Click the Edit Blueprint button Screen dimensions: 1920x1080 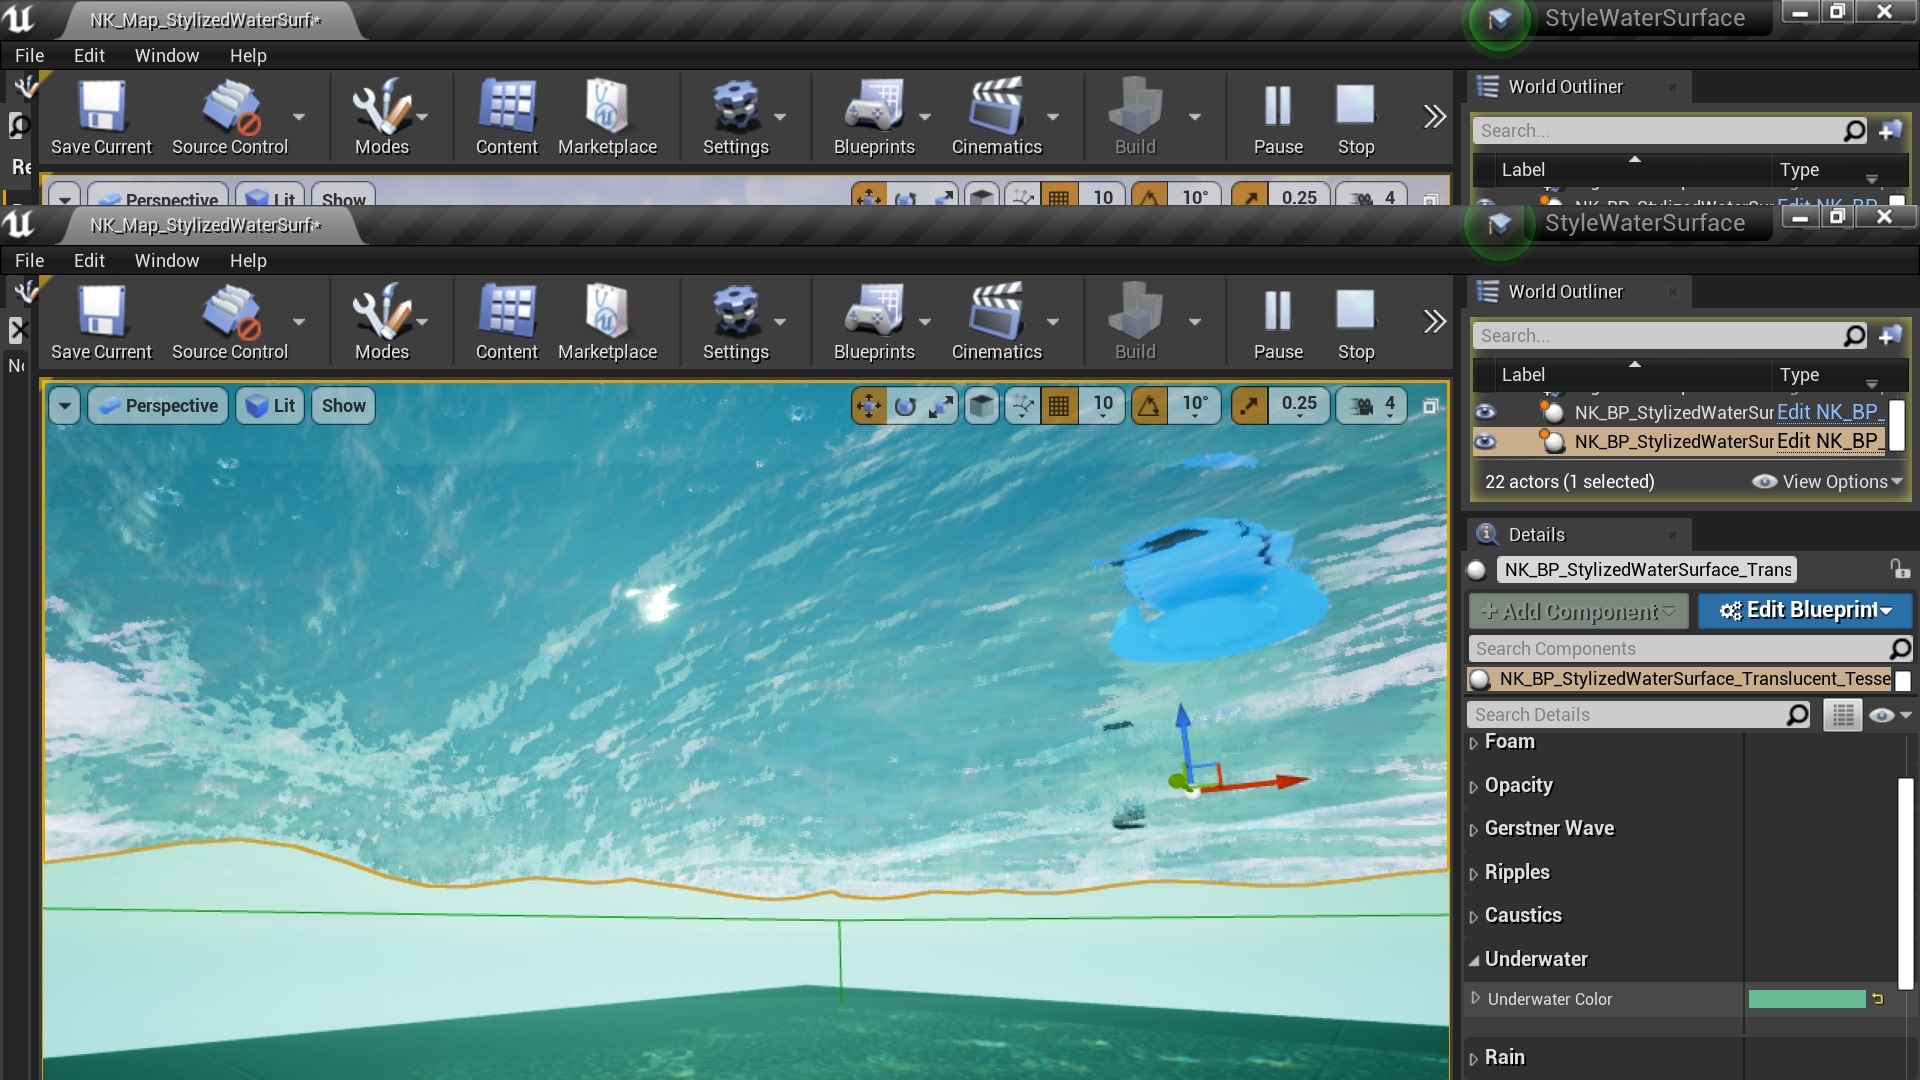[x=1805, y=610]
